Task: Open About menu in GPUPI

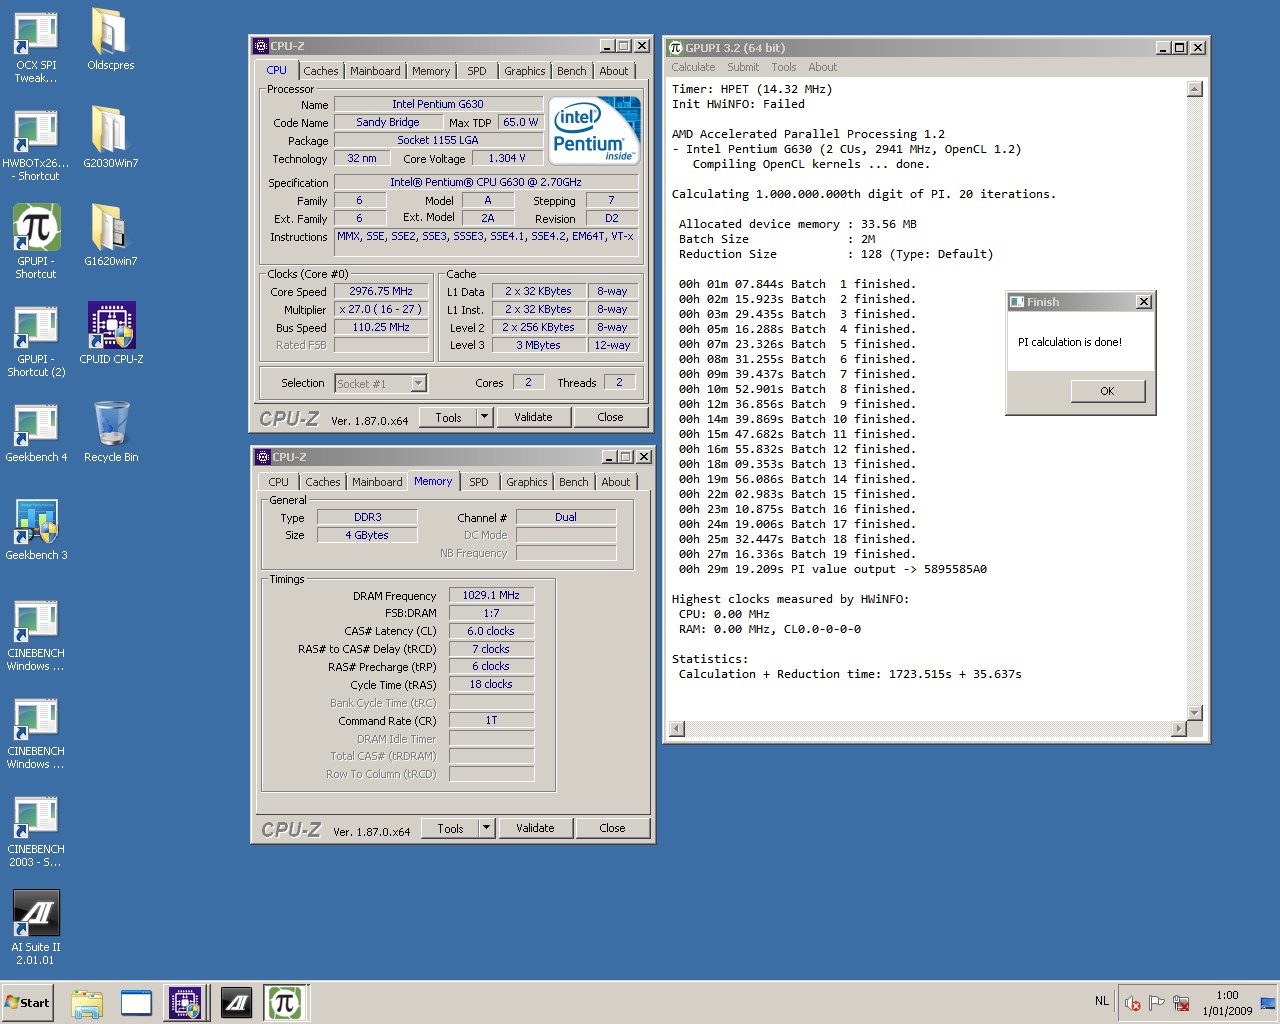Action: [x=823, y=67]
